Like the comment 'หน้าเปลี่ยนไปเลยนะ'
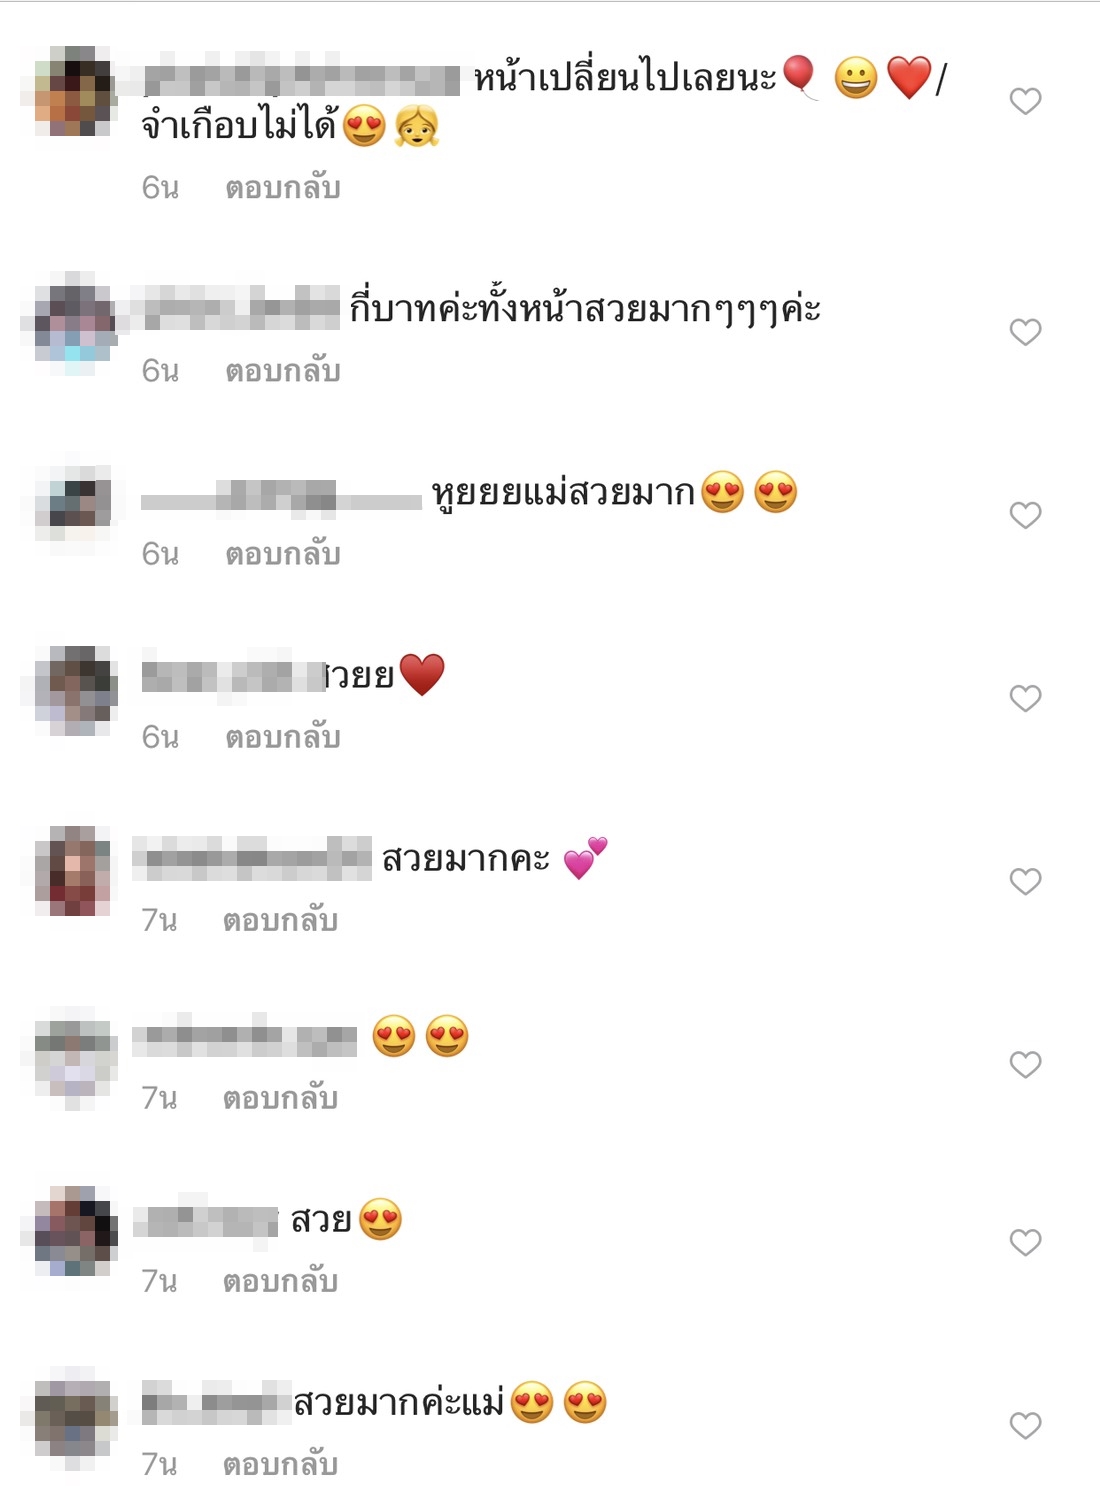The width and height of the screenshot is (1100, 1490). pyautogui.click(x=1025, y=101)
